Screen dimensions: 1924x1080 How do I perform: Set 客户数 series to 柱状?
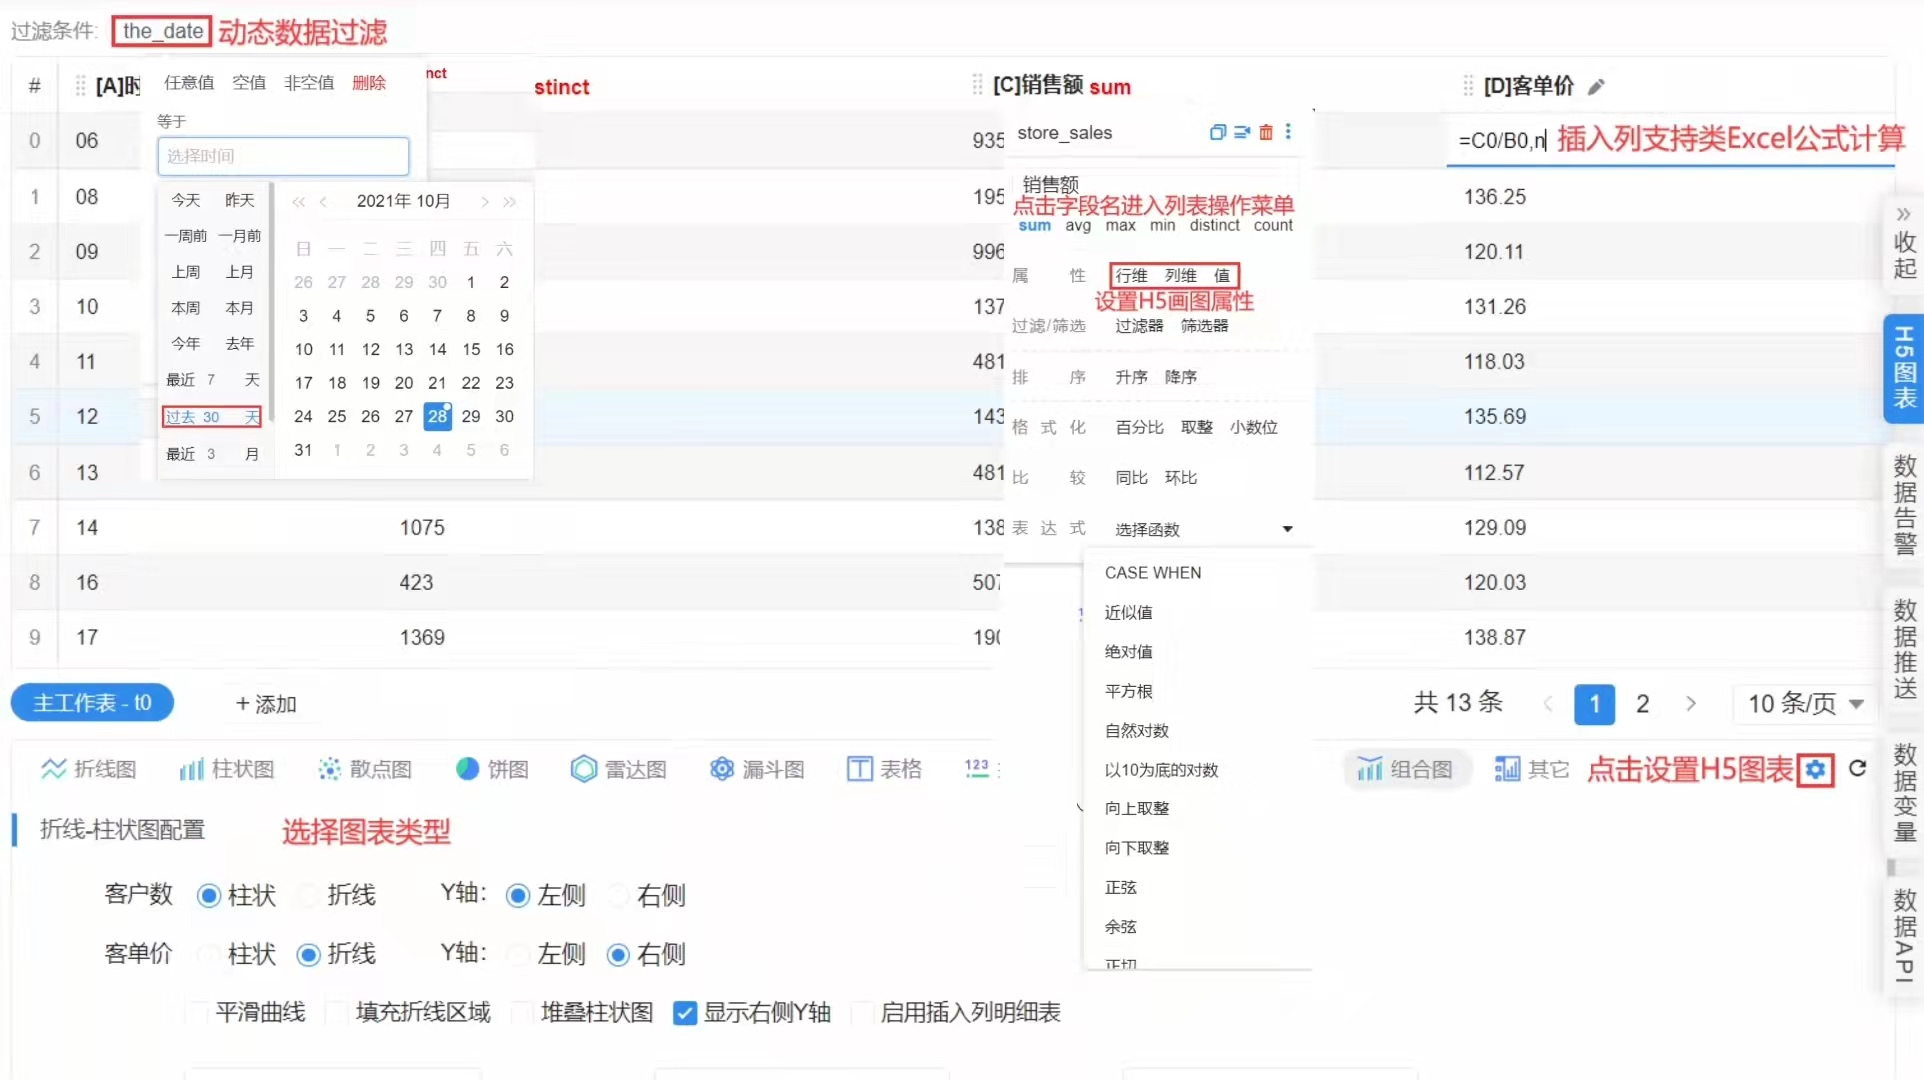click(x=236, y=895)
